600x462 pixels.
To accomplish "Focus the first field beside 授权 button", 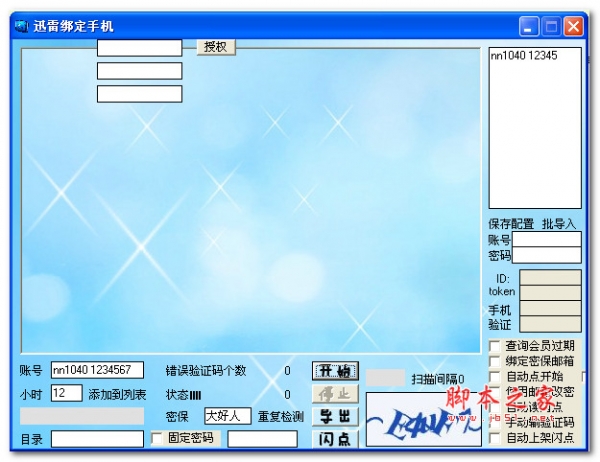I will click(x=140, y=48).
